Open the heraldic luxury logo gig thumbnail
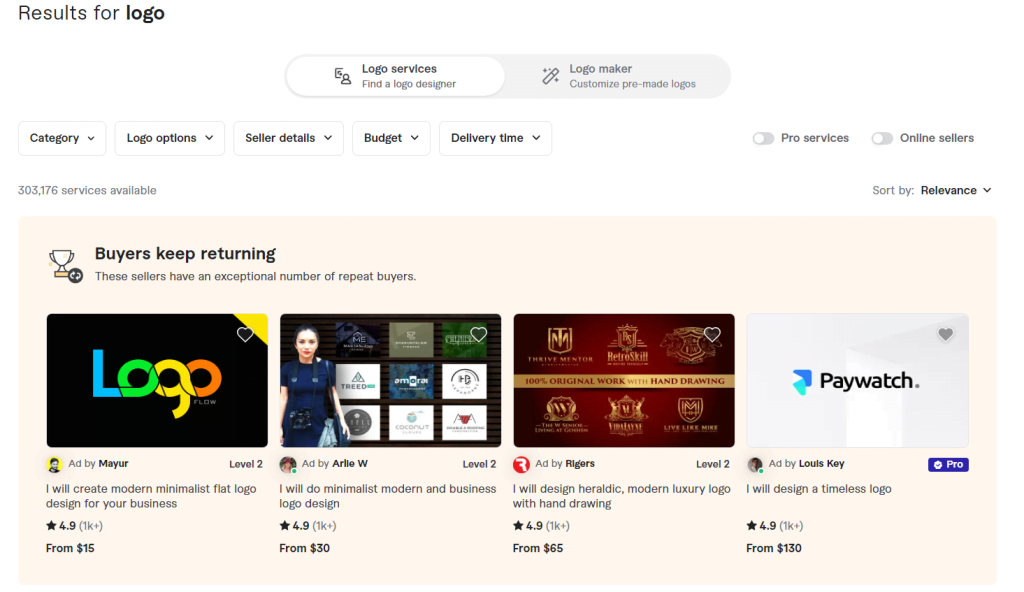1024x592 pixels. point(624,380)
